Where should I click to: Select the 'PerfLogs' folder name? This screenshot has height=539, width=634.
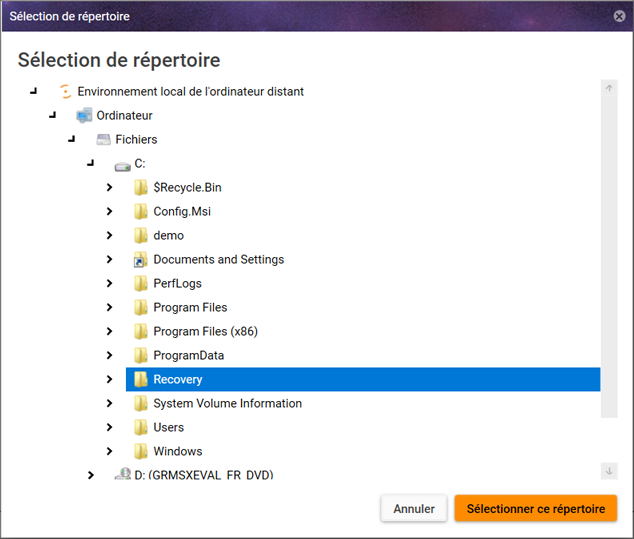[x=178, y=283]
